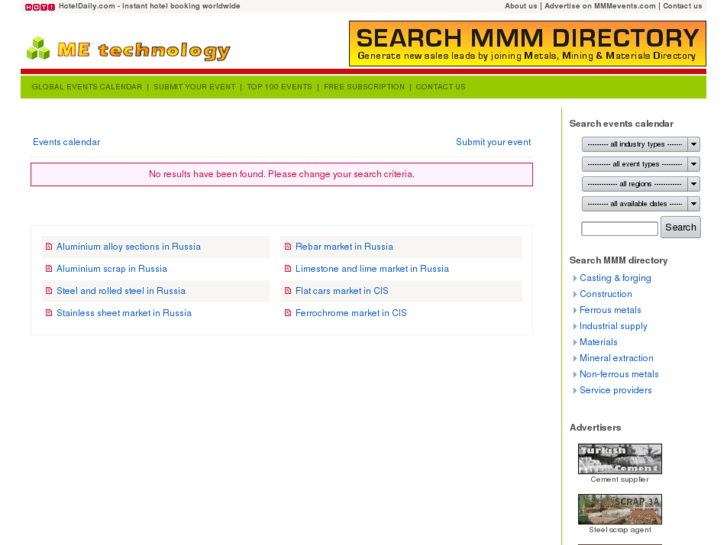This screenshot has height=545, width=727.
Task: Click the document icon beside Aluminium scrap in Russia
Action: pos(49,269)
